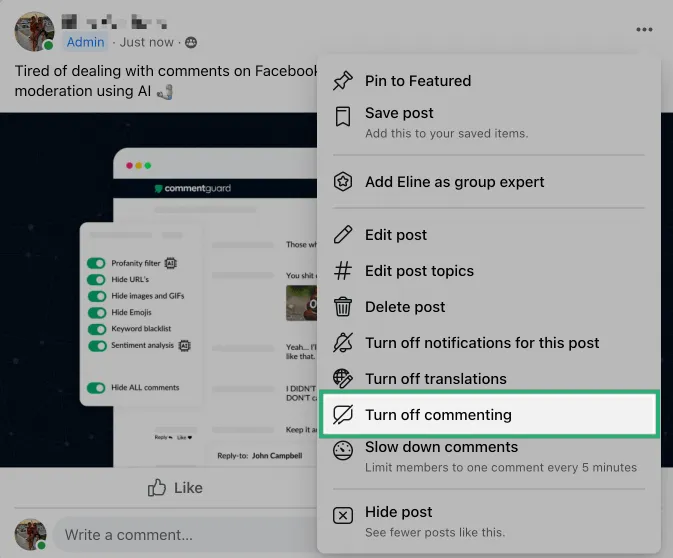This screenshot has height=558, width=673.
Task: Click the 'Reply-to: John Campbell' text
Action: click(x=260, y=455)
